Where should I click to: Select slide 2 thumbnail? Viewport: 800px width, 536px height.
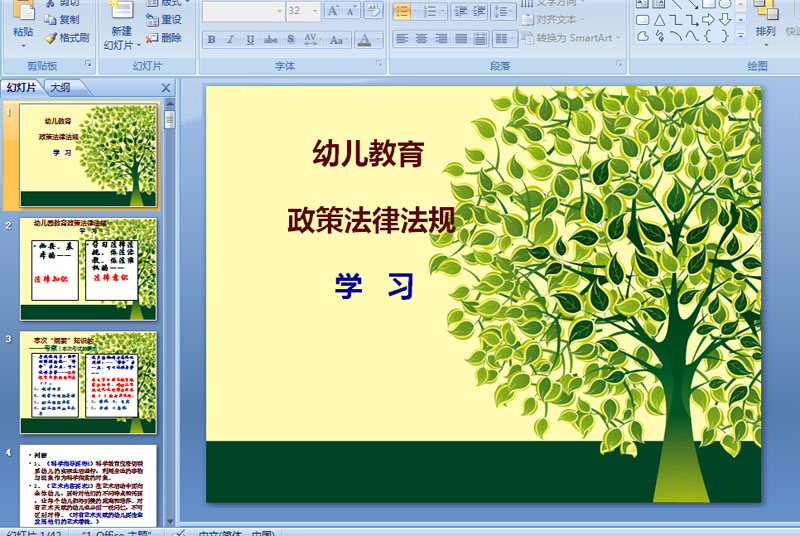[88, 269]
